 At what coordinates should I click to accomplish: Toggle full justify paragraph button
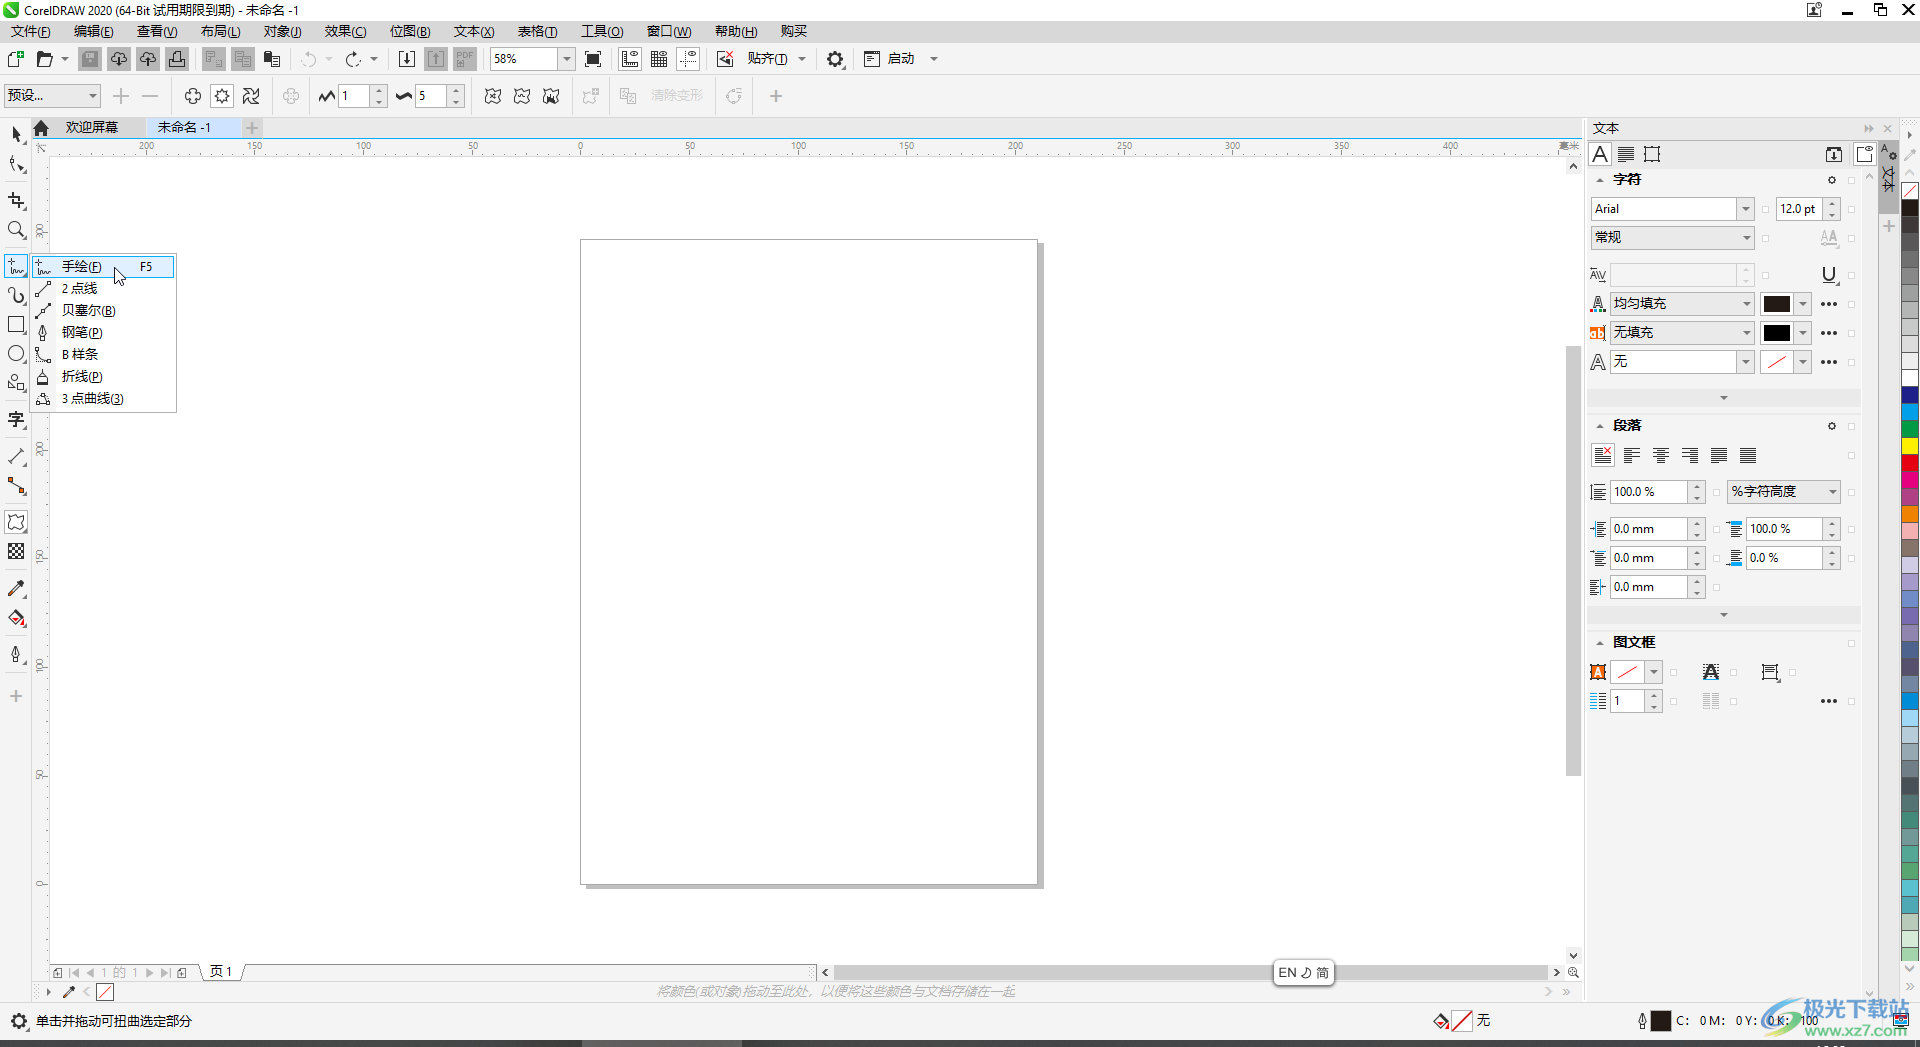(x=1719, y=456)
